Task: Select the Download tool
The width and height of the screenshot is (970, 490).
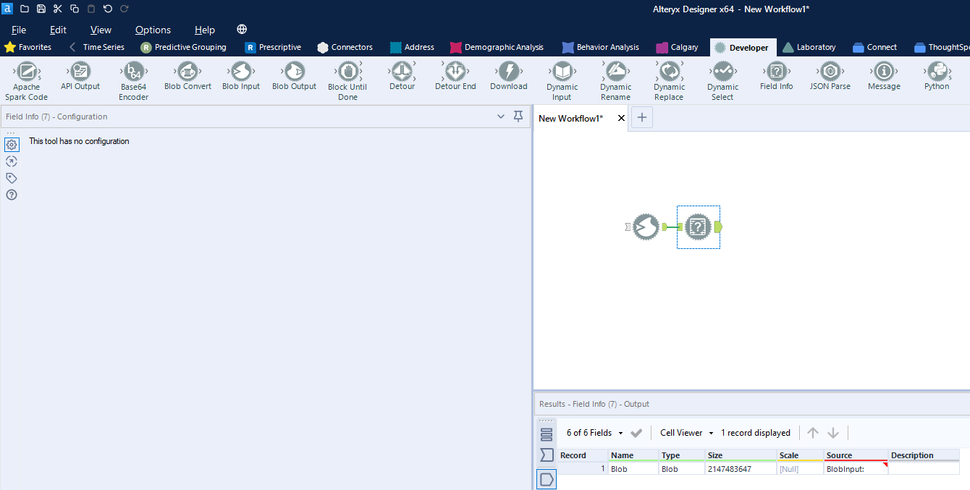Action: (x=509, y=77)
